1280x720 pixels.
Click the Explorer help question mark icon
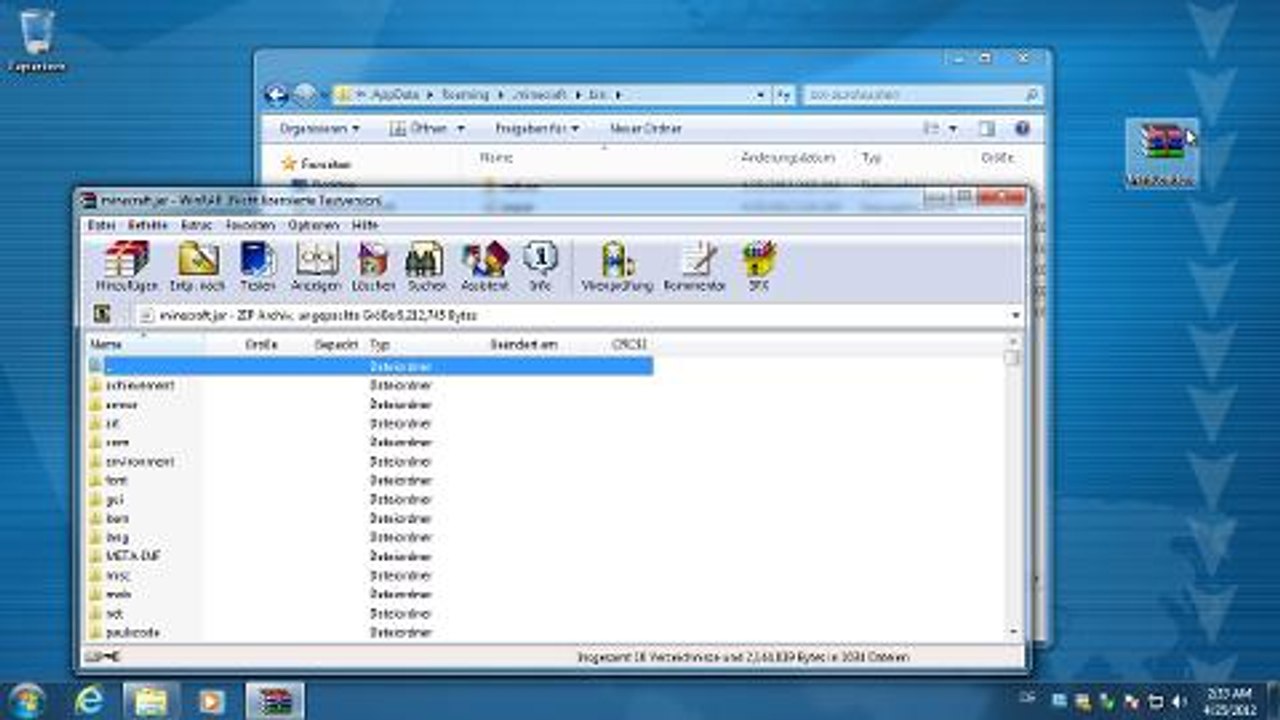(x=1021, y=128)
